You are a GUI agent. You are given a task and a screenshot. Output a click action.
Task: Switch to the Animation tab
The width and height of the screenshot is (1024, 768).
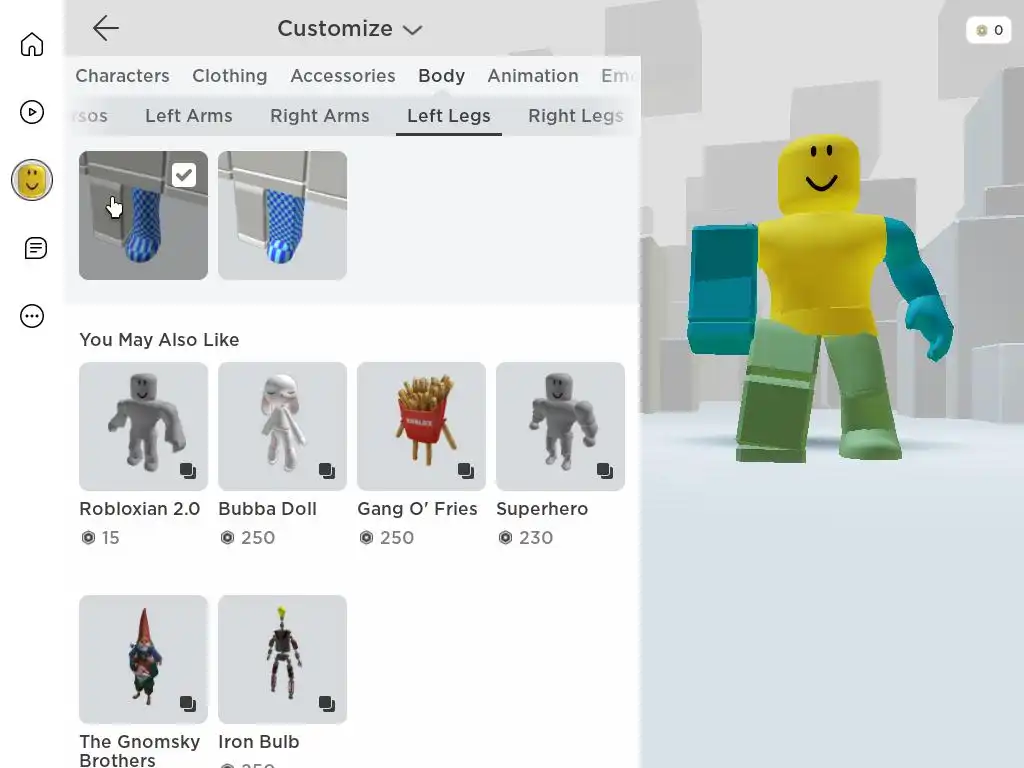point(533,76)
